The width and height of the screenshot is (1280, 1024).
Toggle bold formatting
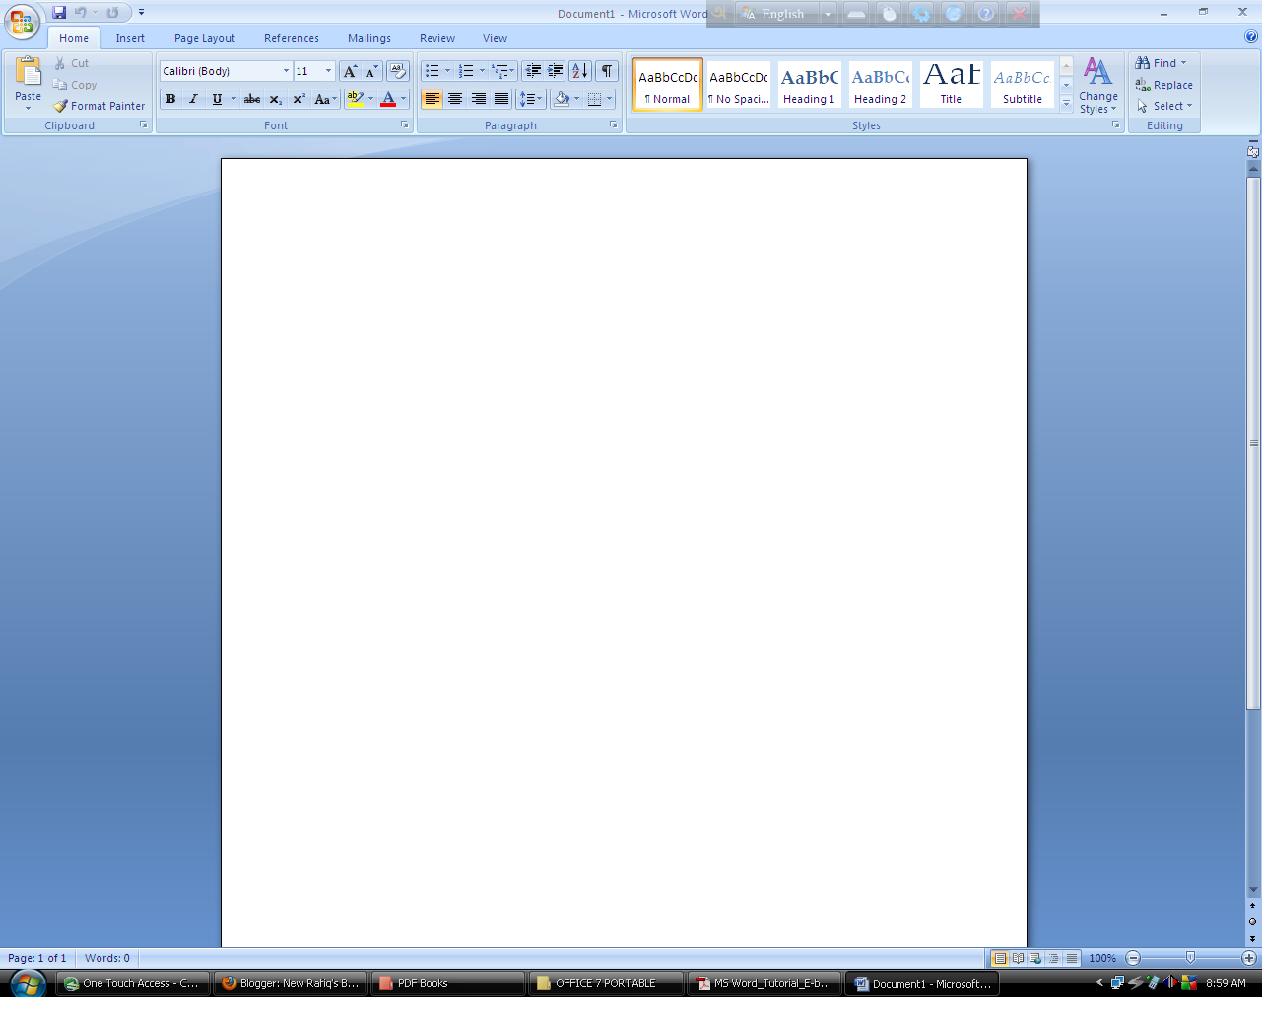(170, 98)
